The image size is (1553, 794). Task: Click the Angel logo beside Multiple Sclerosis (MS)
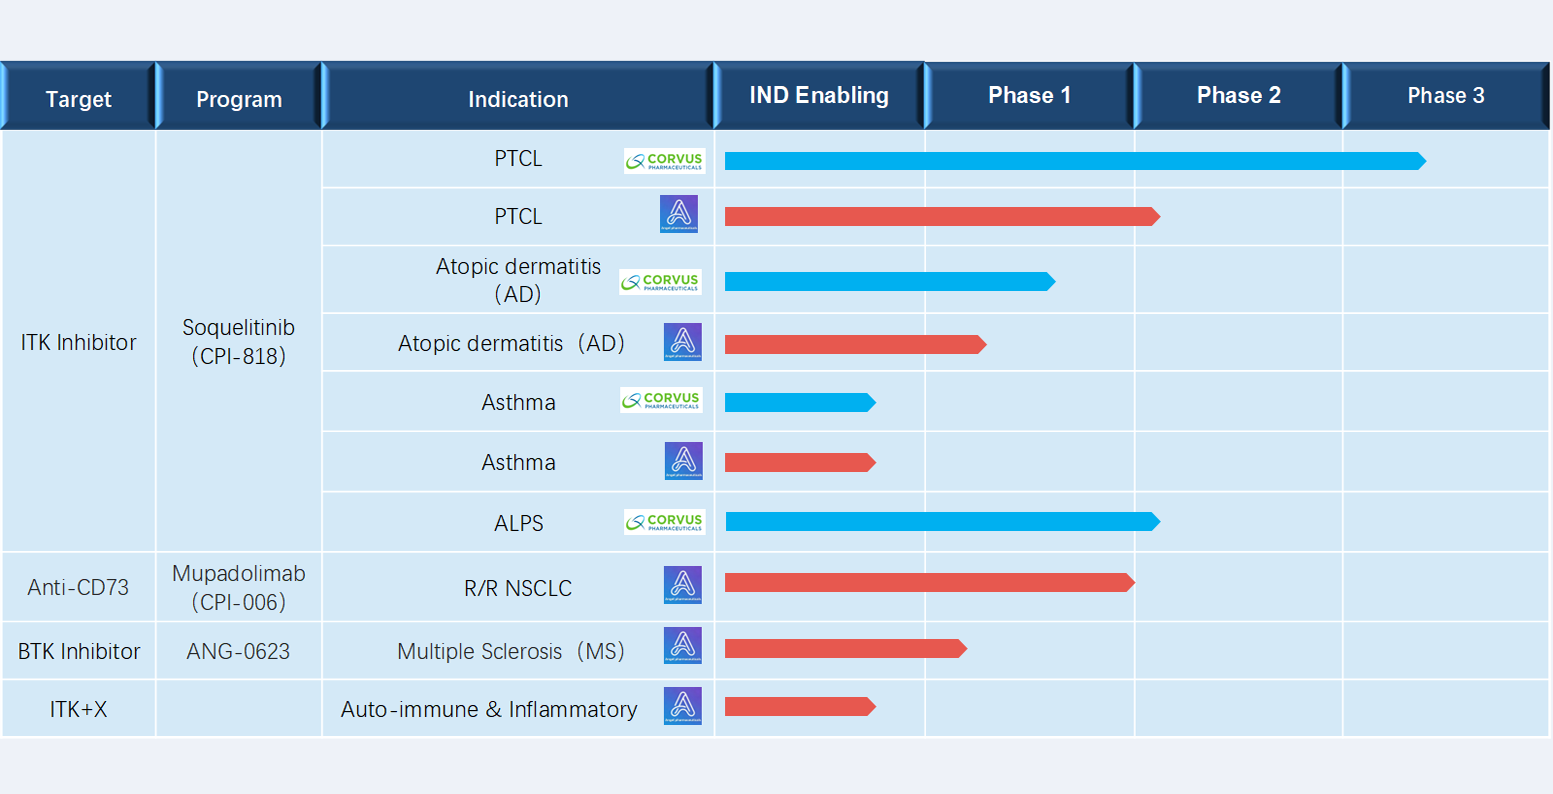[x=683, y=646]
